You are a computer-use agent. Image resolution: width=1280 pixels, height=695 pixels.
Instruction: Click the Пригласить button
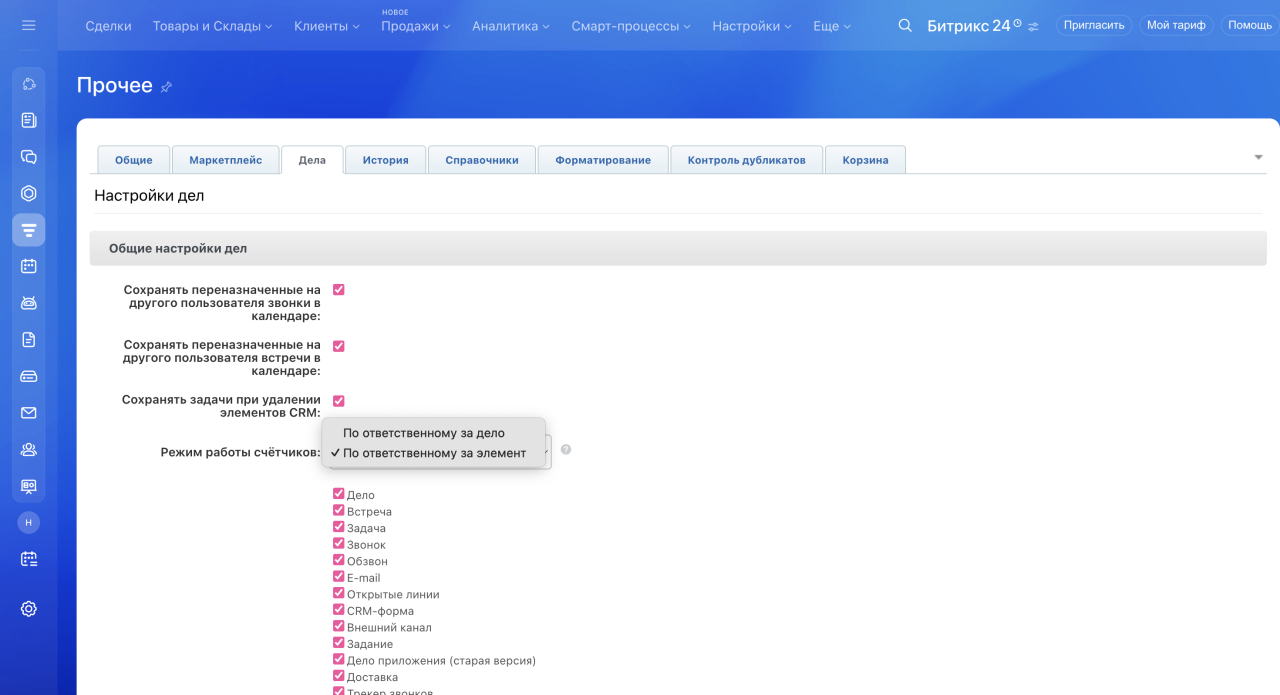tap(1094, 25)
